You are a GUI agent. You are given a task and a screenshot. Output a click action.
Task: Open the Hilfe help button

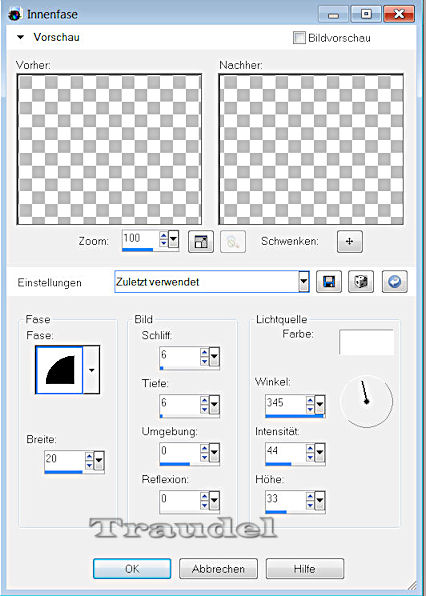click(305, 569)
